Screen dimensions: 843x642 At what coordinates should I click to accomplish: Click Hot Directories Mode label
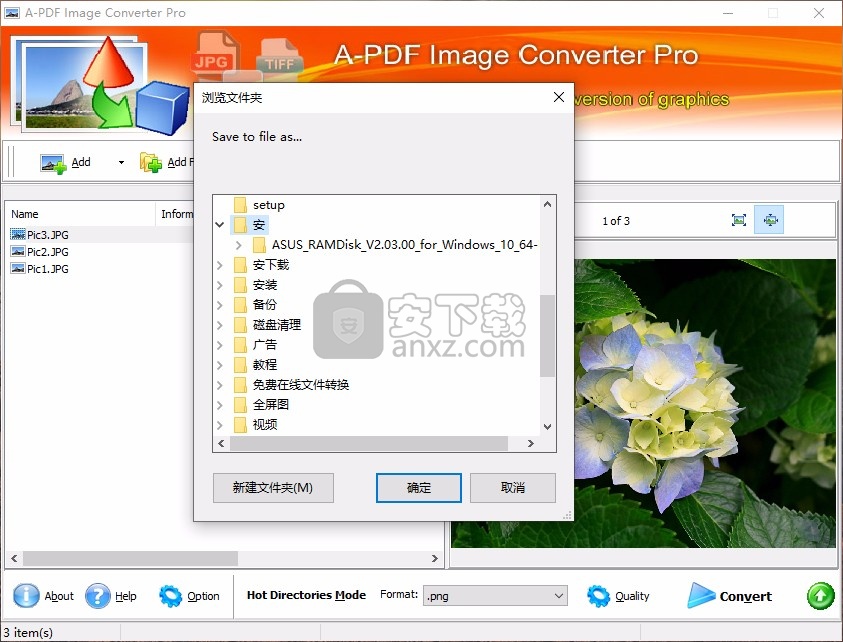pyautogui.click(x=306, y=595)
